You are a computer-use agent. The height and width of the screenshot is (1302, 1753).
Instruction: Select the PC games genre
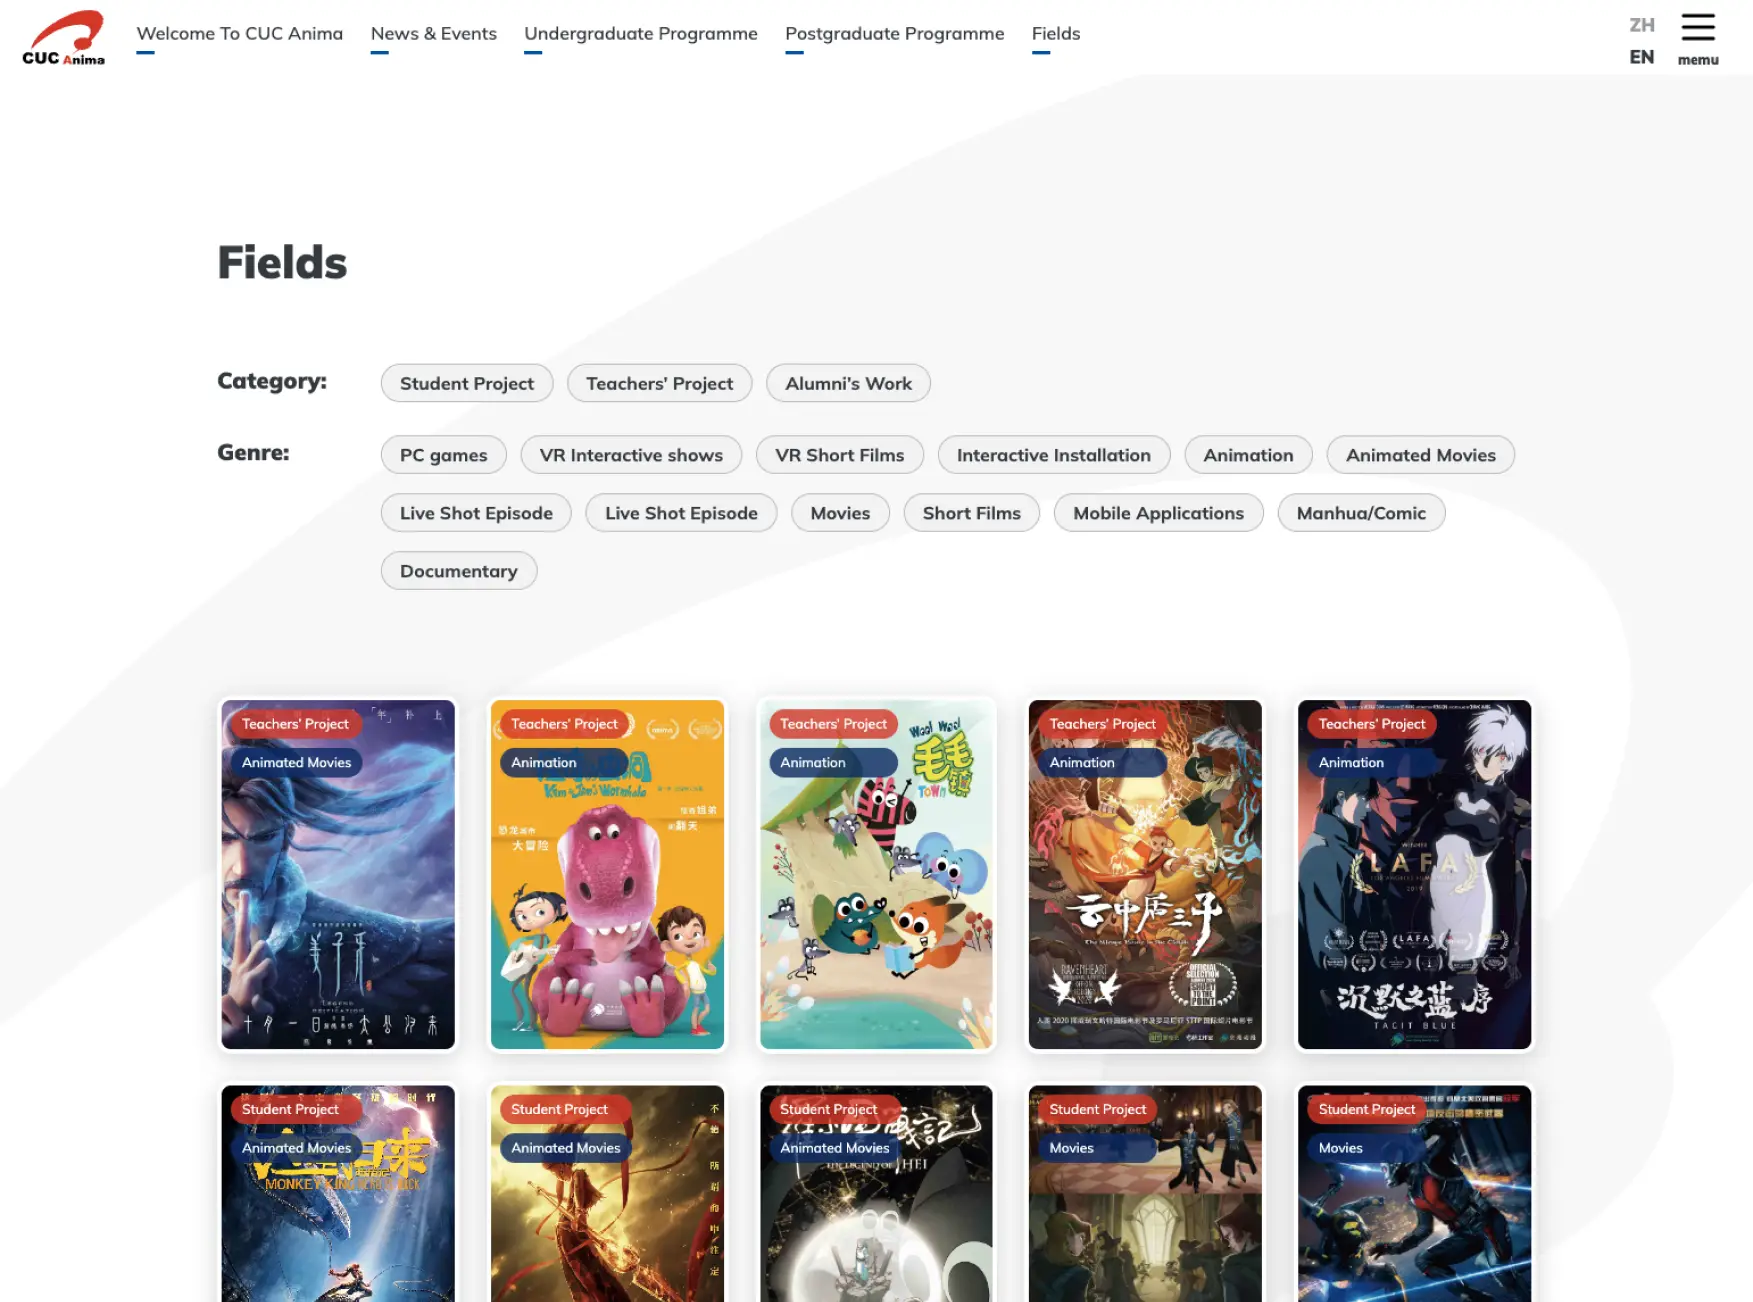coord(443,455)
